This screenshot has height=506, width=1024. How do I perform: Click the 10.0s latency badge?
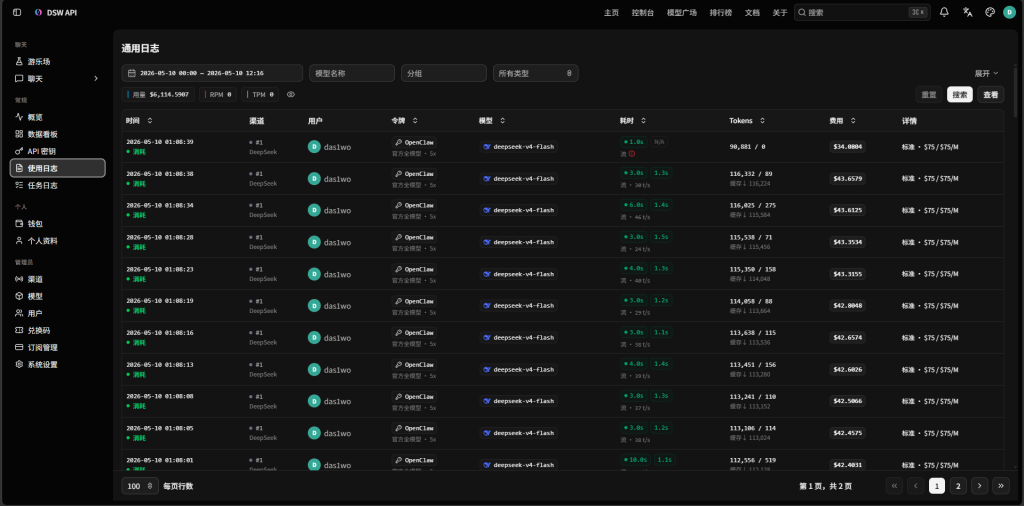[x=635, y=459]
